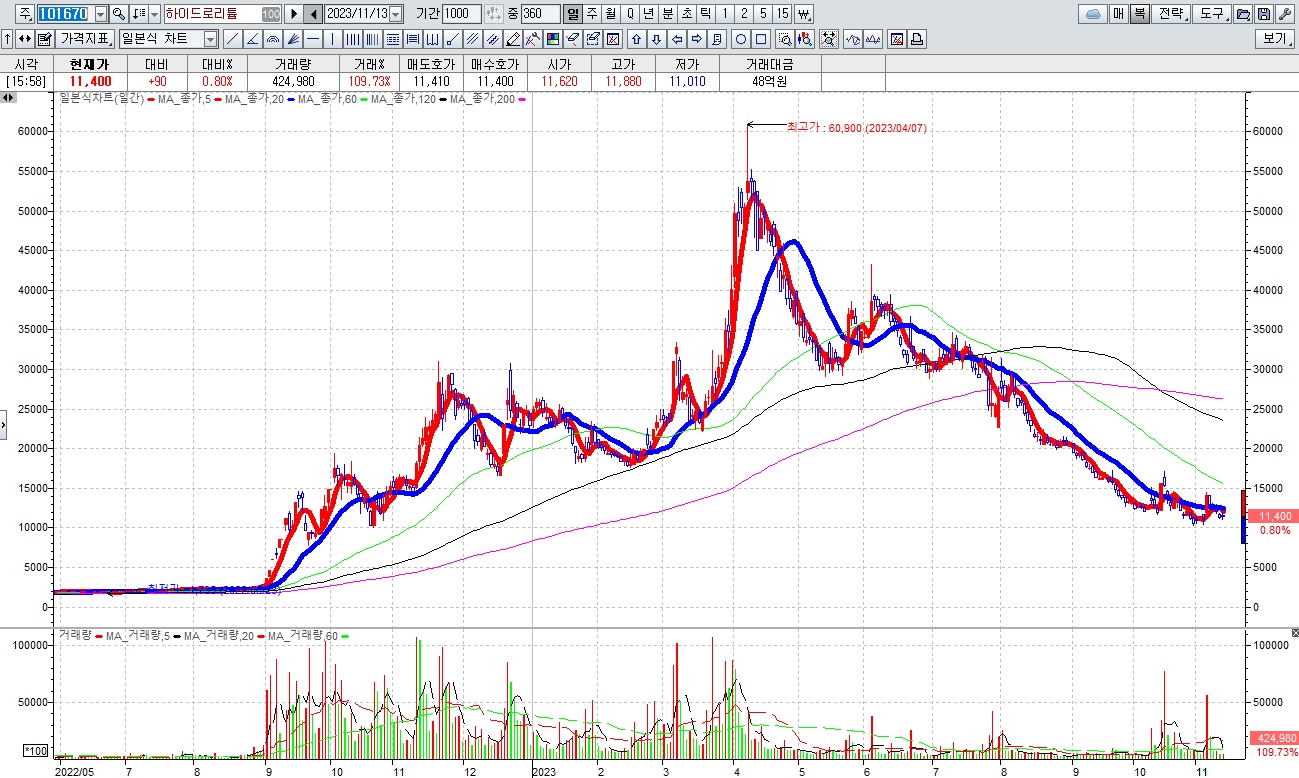Image resolution: width=1299 pixels, height=778 pixels.
Task: Click the cloud icon button
Action: [x=1093, y=14]
